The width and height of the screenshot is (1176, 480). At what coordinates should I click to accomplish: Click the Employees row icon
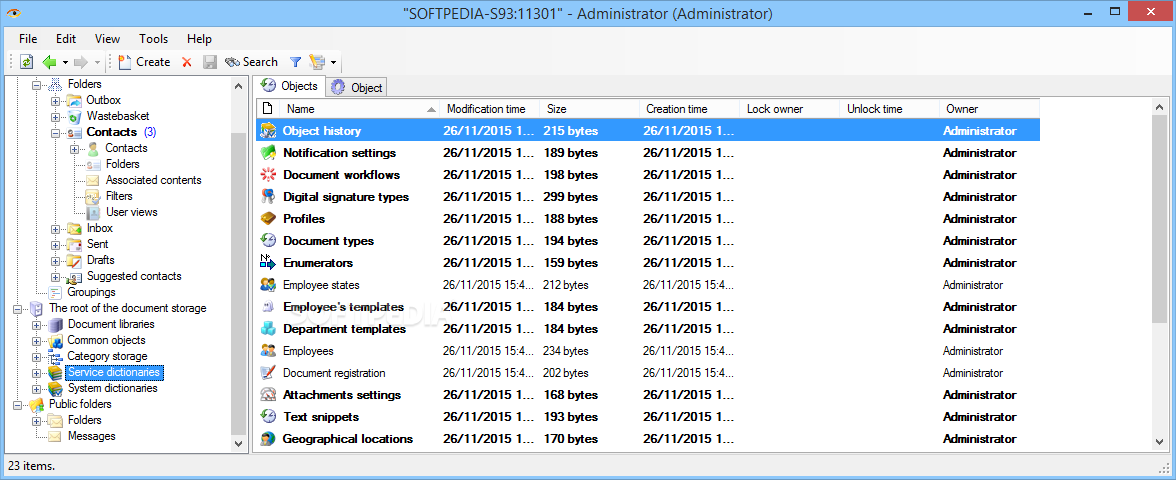coord(268,351)
